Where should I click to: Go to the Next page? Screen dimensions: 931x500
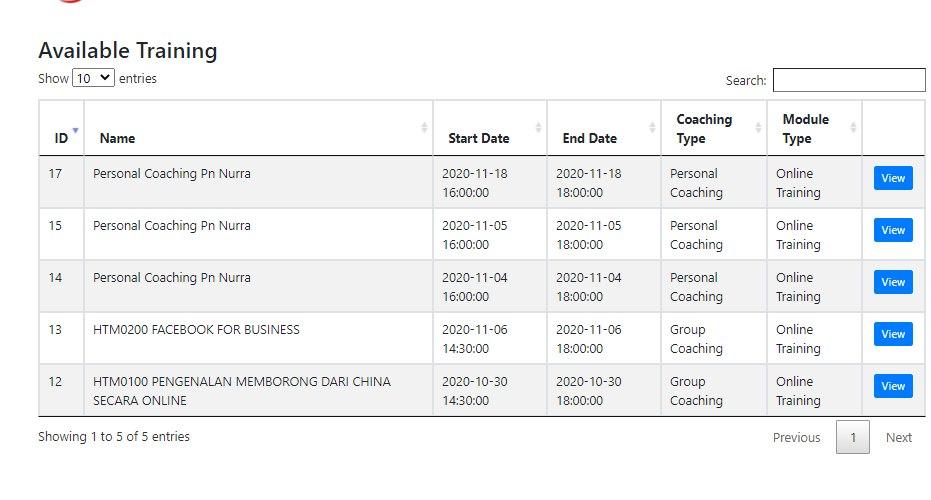point(898,437)
